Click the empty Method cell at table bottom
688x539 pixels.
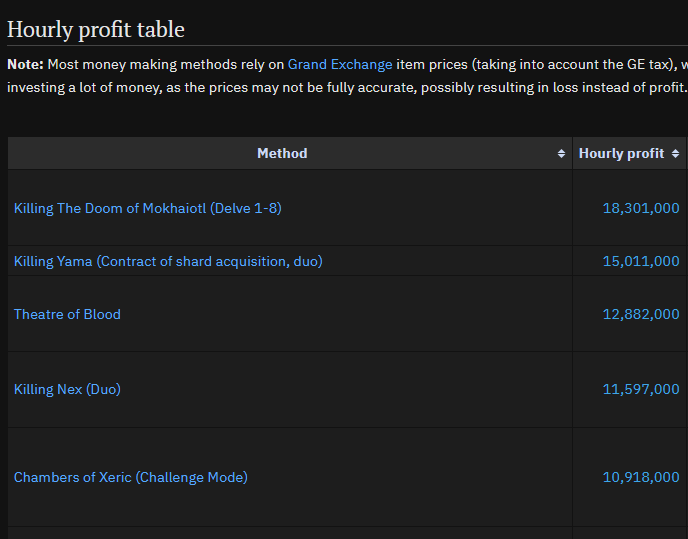[290, 533]
